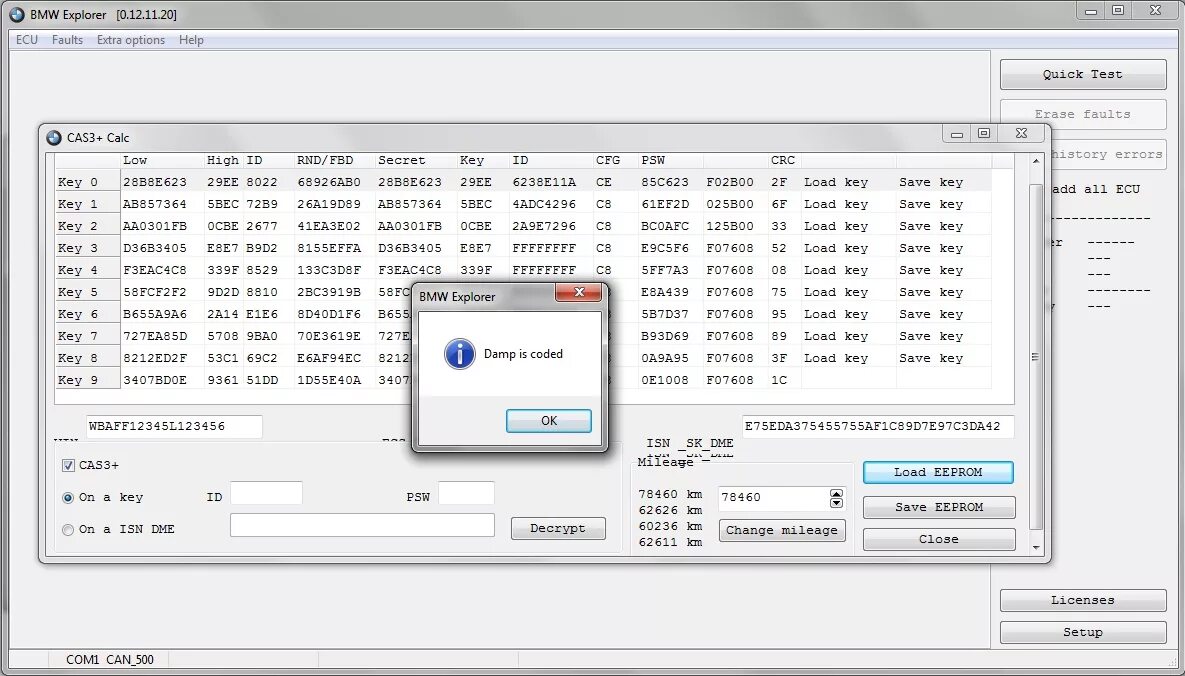Click the BMW logo icon in CAS3+ Calc title

54,138
